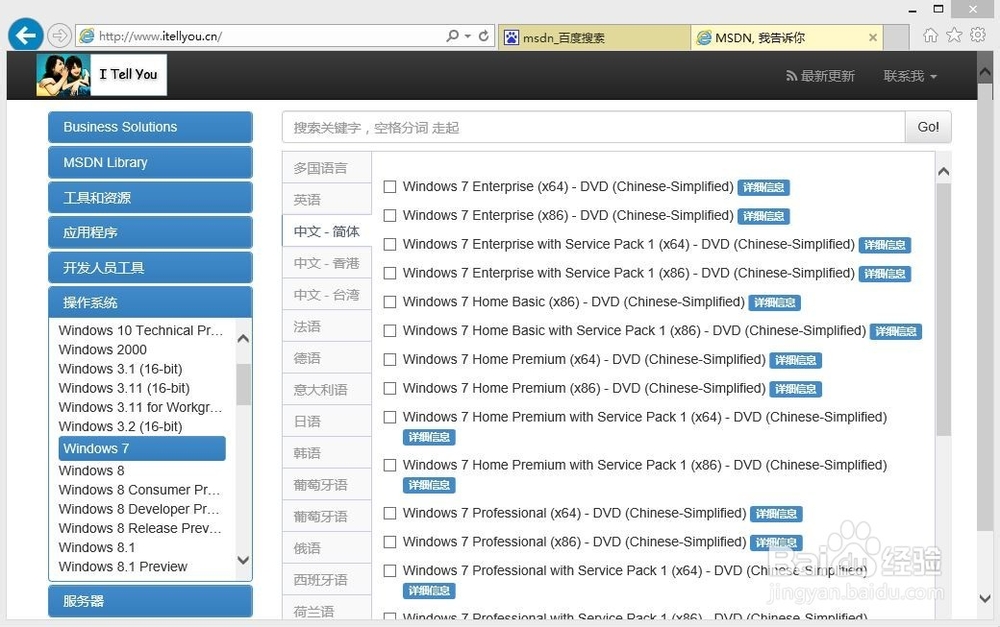Expand the 开发人员工具 category
The width and height of the screenshot is (1000, 627).
click(151, 267)
